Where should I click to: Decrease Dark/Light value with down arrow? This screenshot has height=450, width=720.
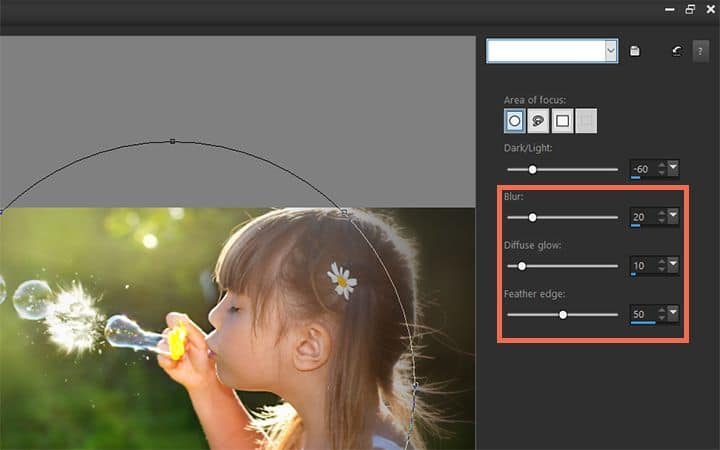[x=662, y=173]
